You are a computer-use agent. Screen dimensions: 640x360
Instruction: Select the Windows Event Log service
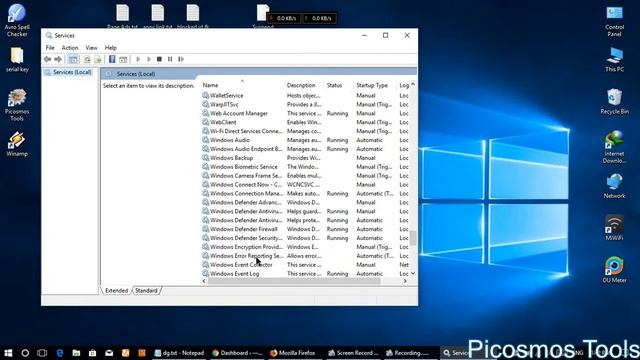coord(305,273)
